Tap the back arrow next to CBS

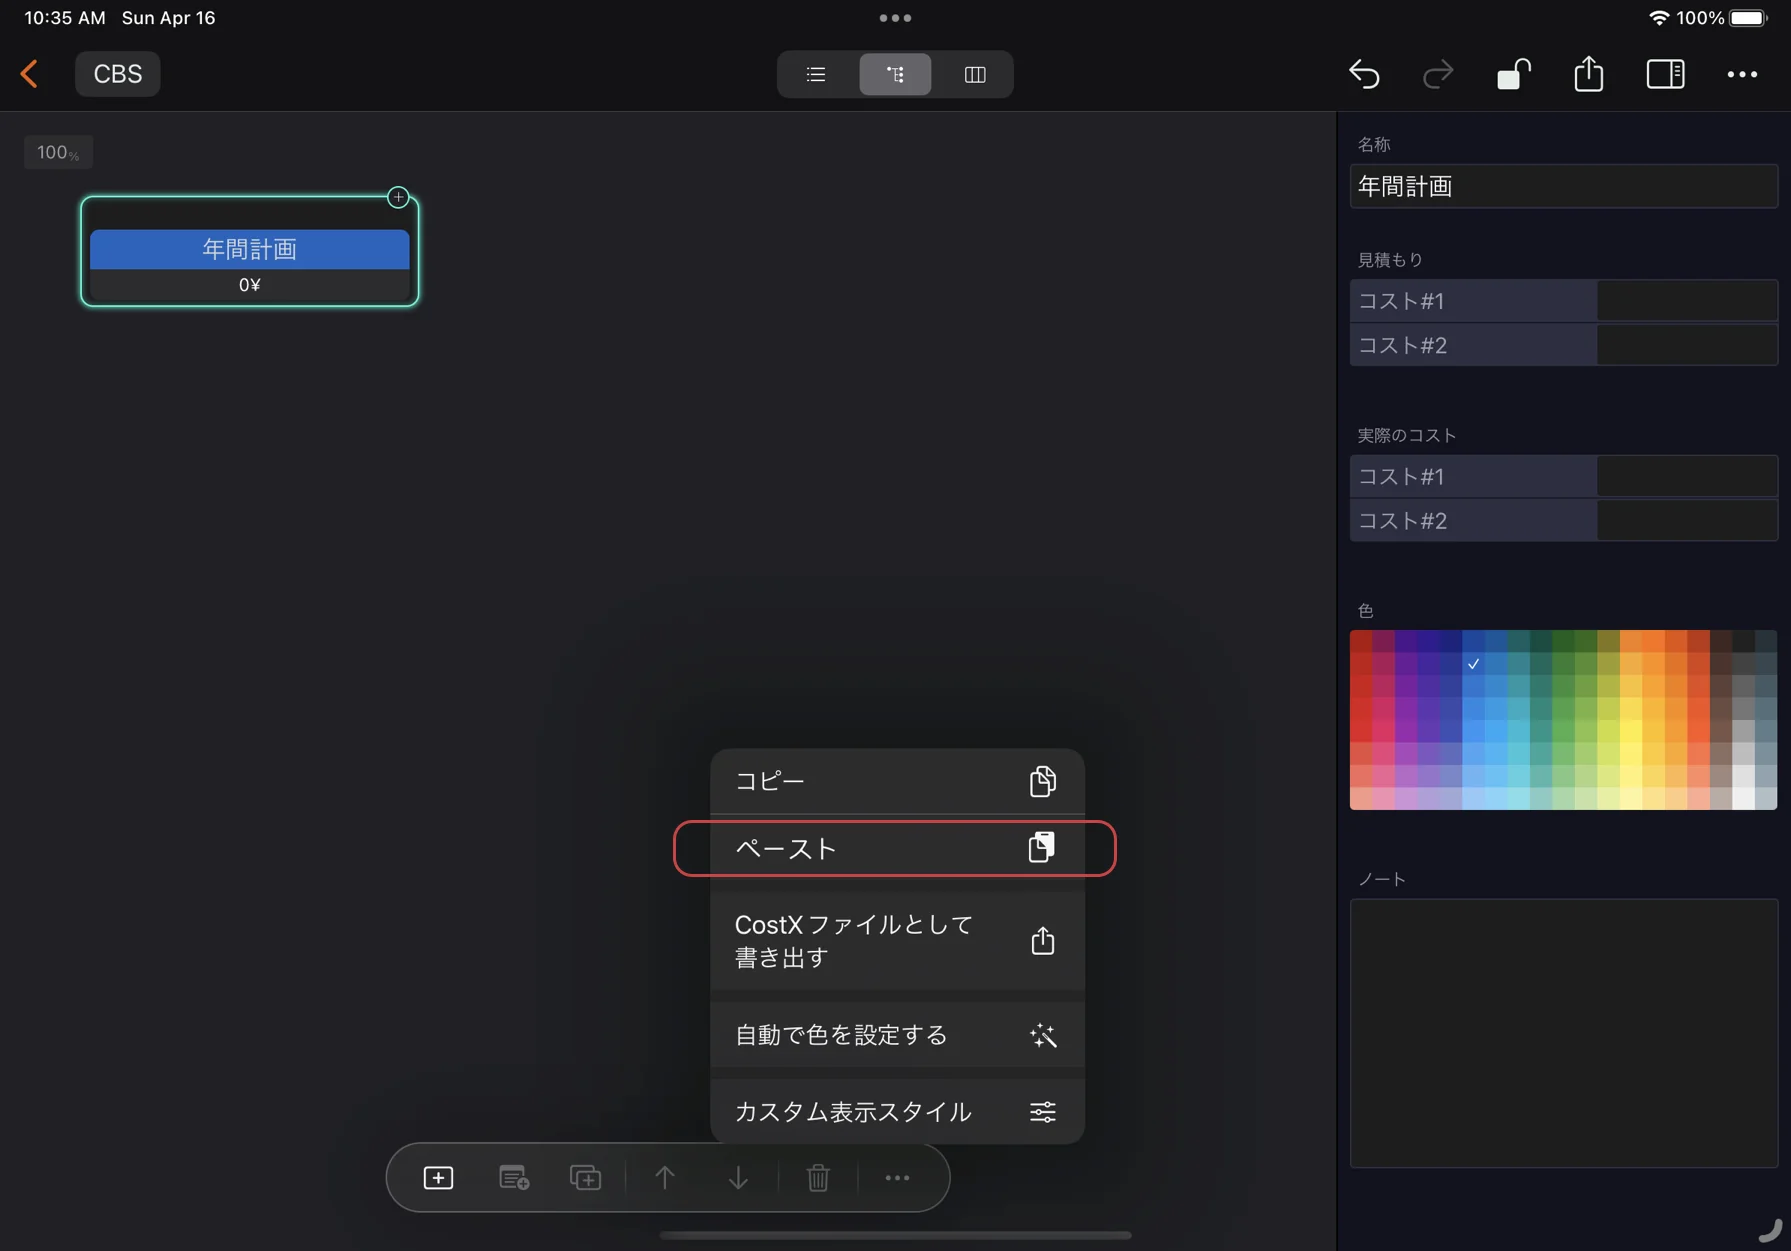point(29,74)
